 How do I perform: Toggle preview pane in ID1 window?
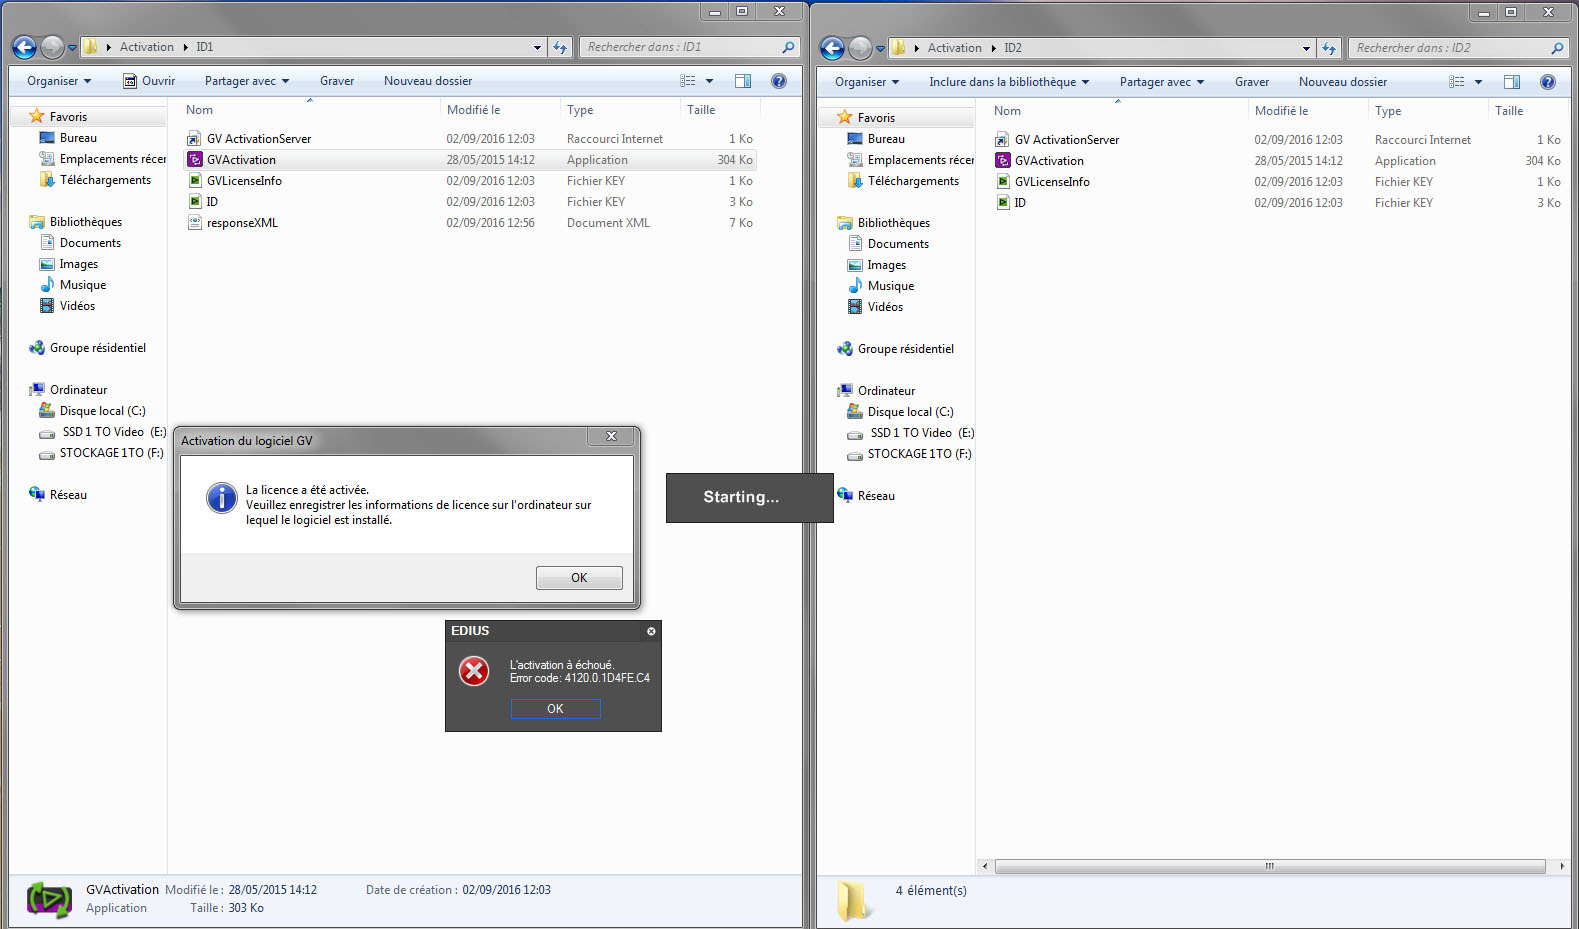(x=743, y=81)
